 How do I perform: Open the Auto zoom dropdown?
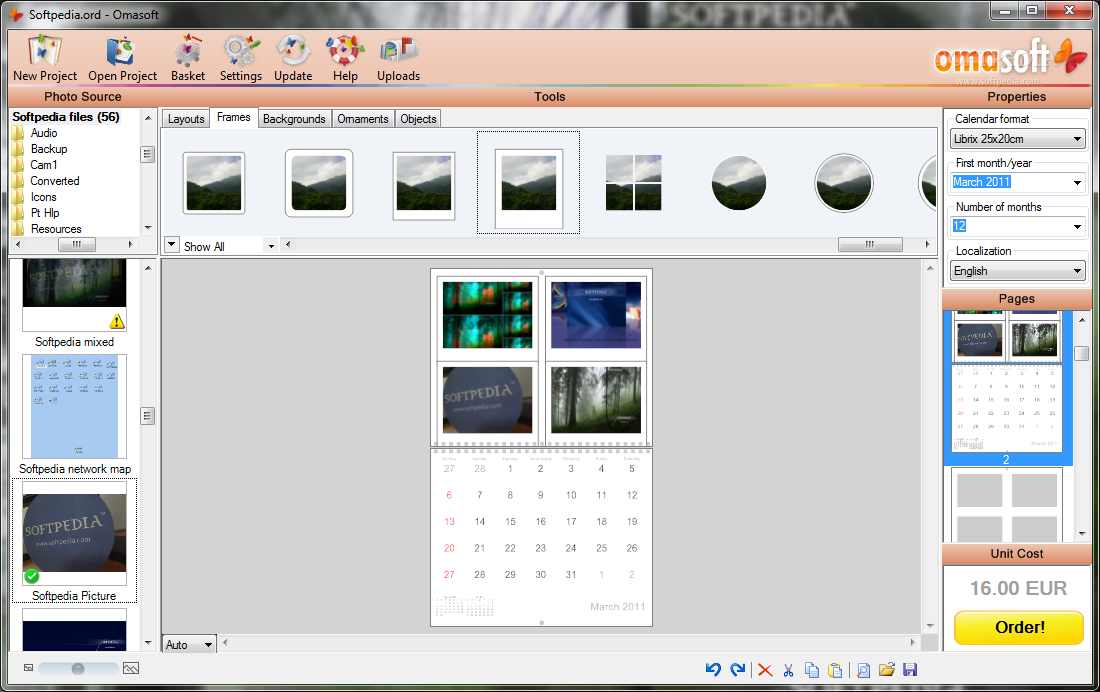click(x=189, y=644)
